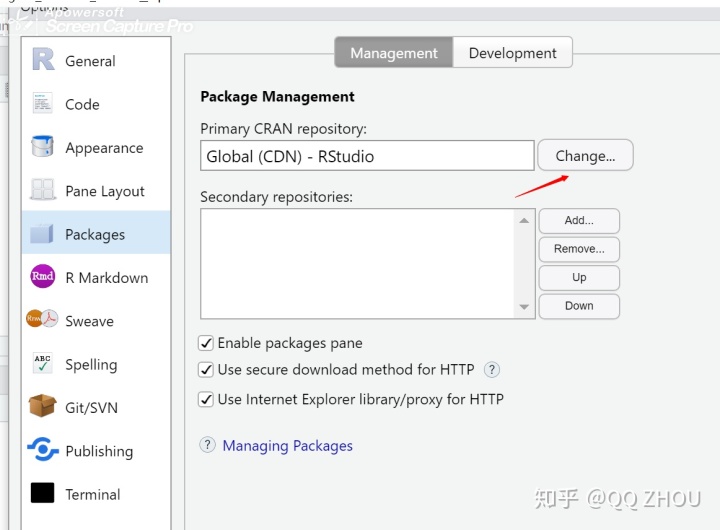This screenshot has height=530, width=720.
Task: Click the Packages box icon
Action: [x=42, y=233]
